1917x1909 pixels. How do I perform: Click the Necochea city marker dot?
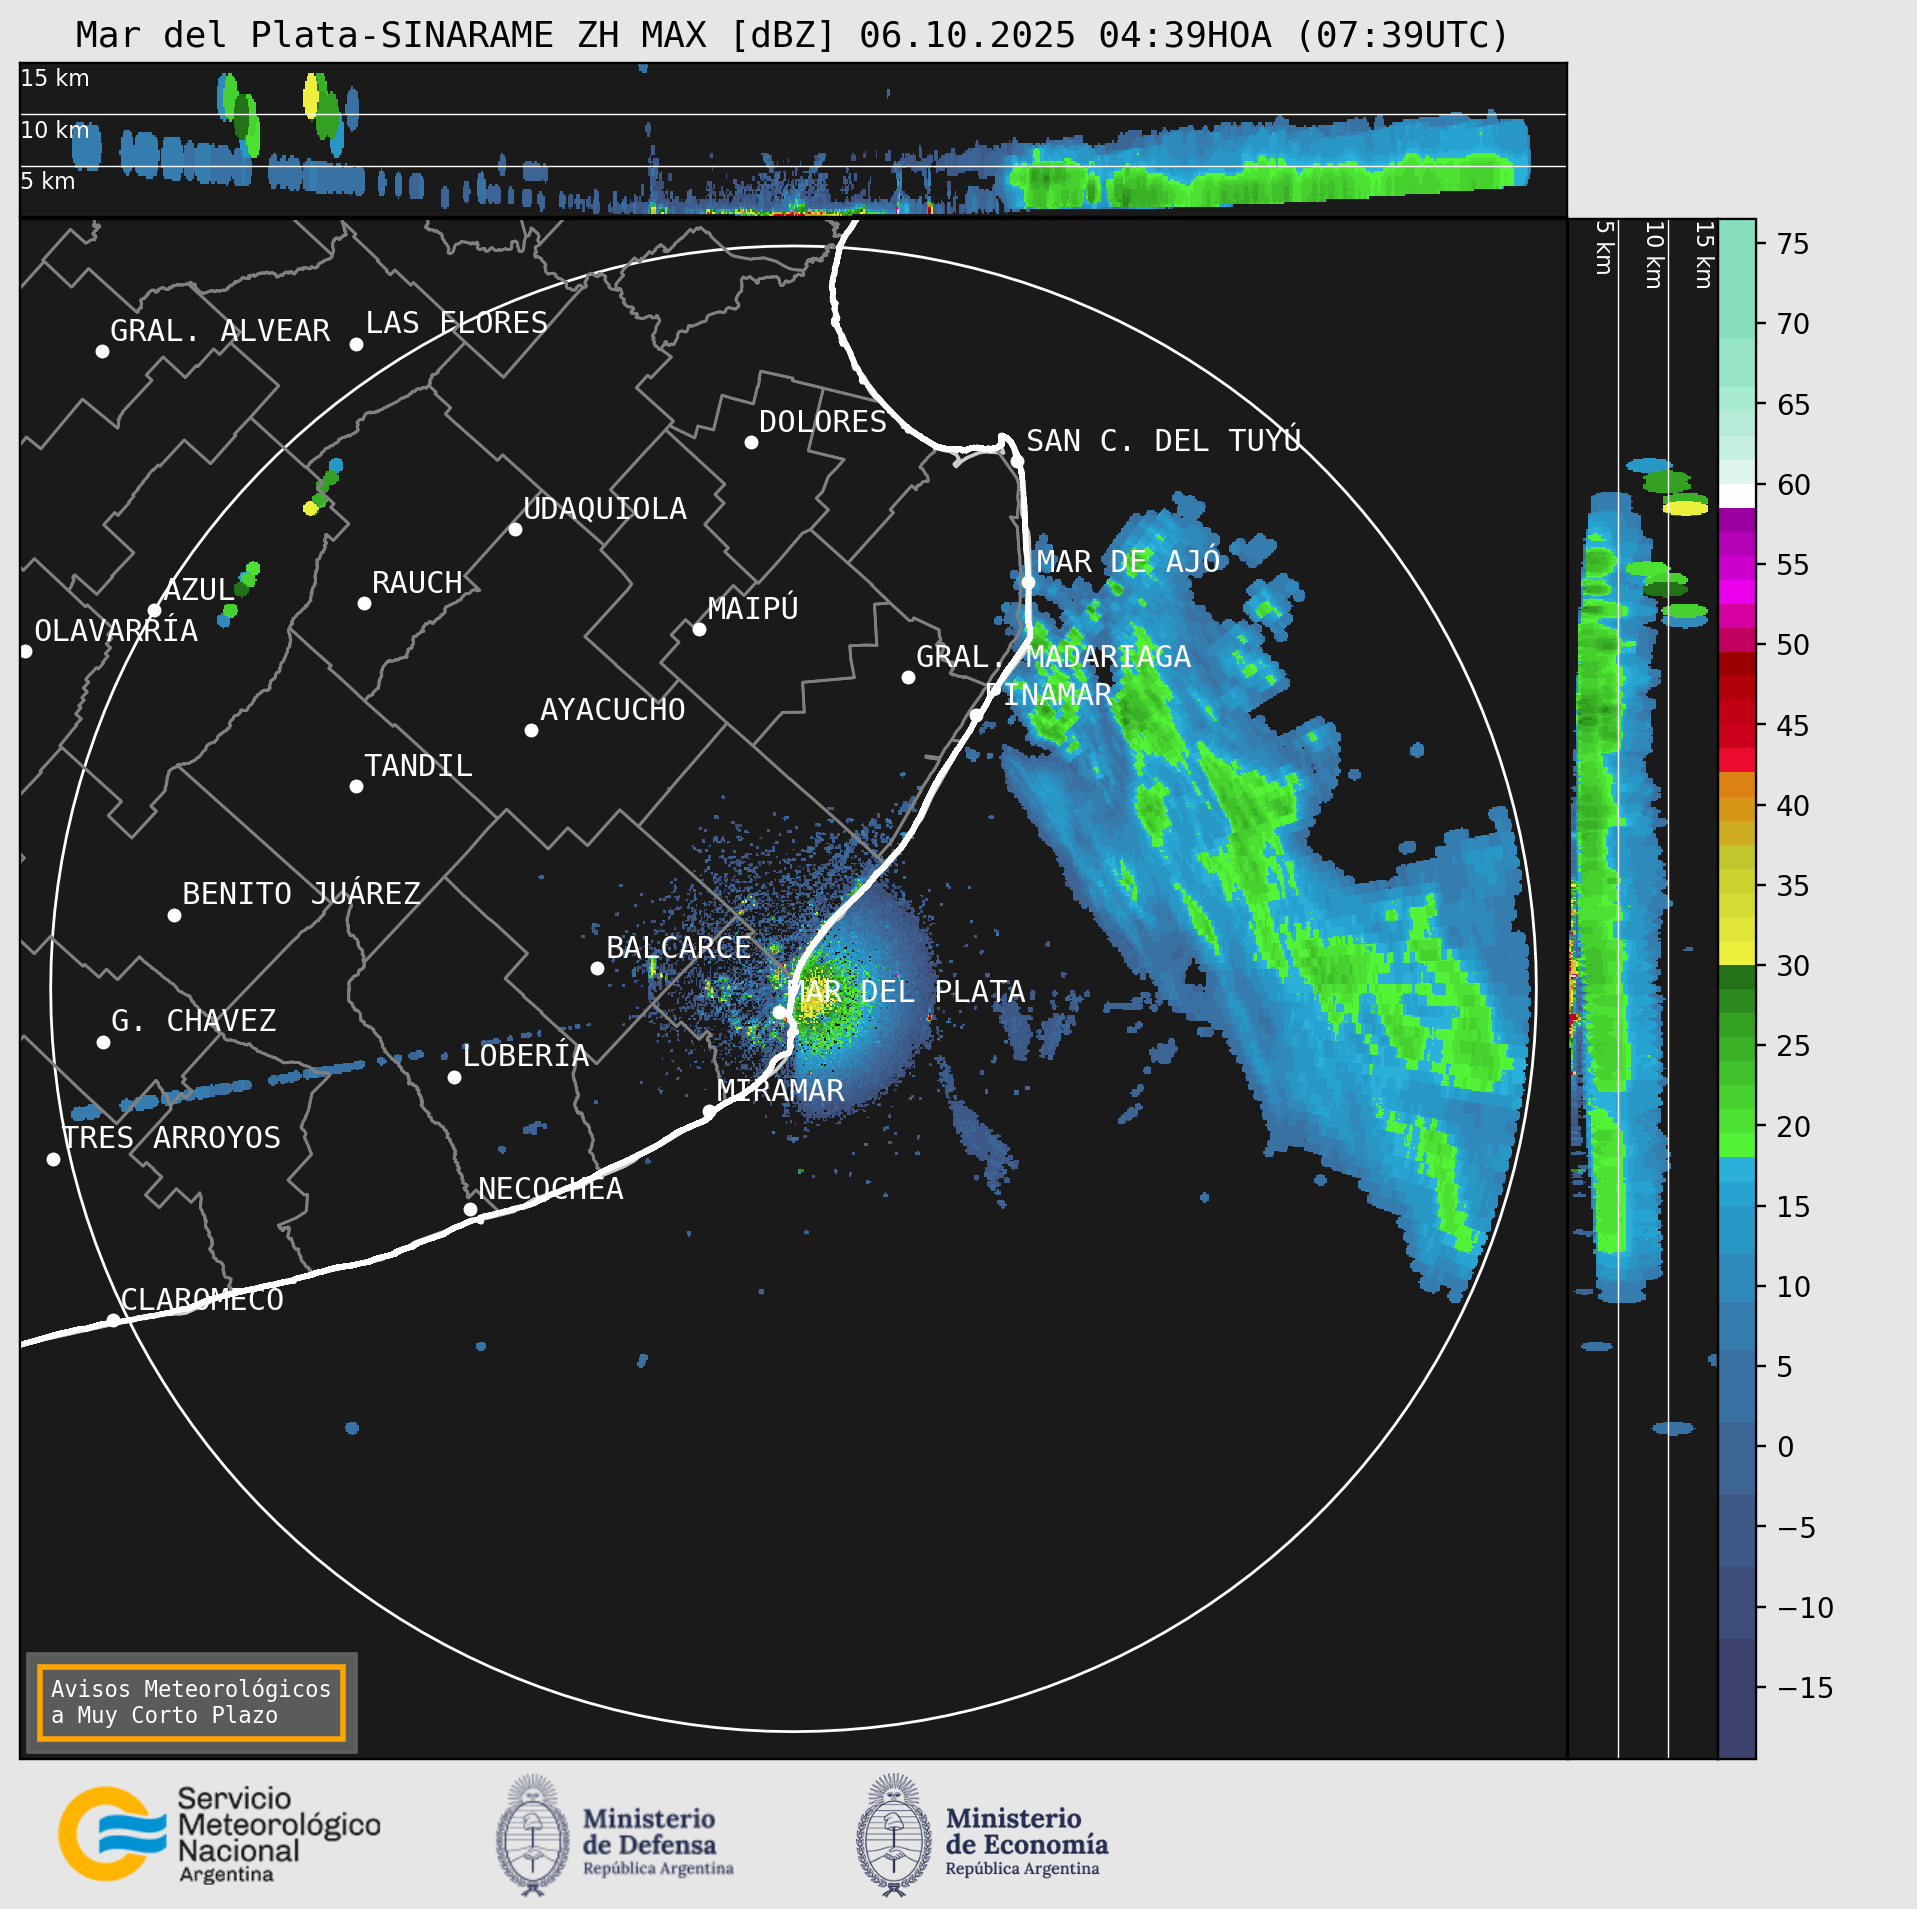[470, 1209]
